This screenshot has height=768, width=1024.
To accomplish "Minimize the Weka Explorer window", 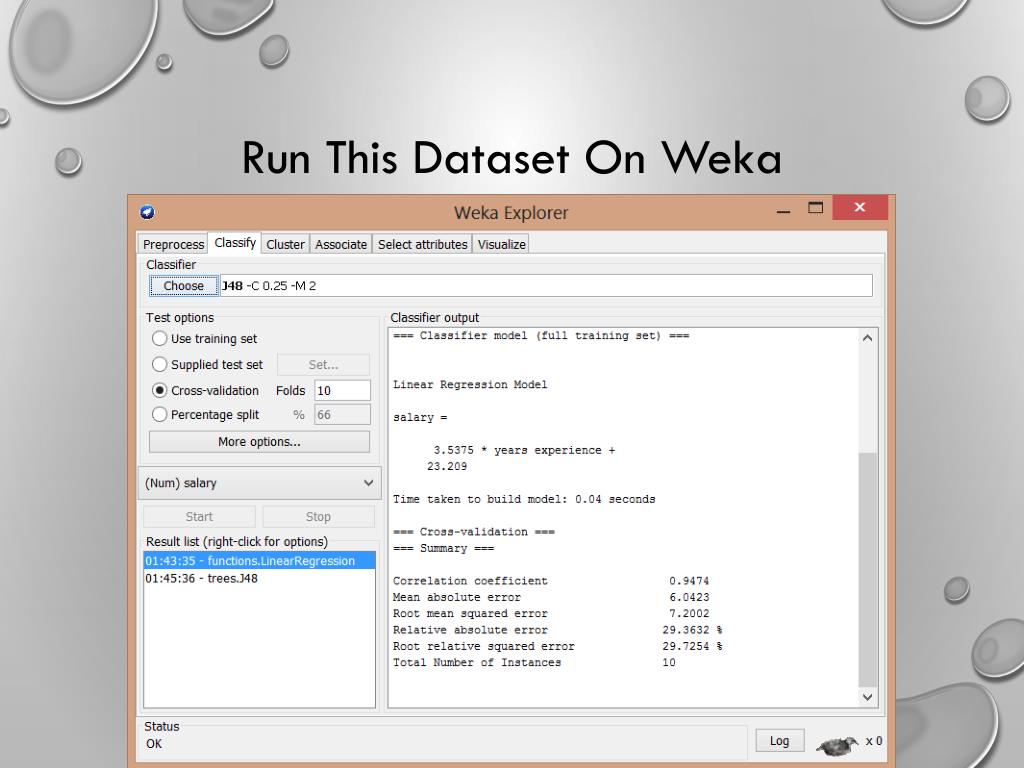I will [x=783, y=212].
